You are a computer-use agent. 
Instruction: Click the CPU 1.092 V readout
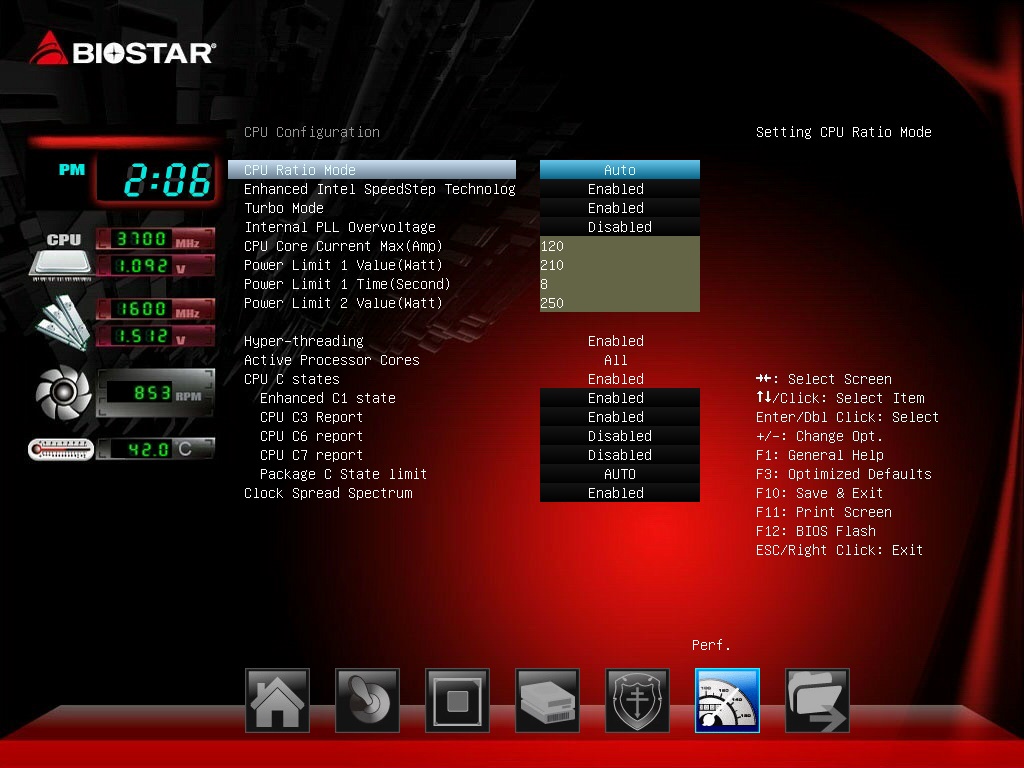155,266
